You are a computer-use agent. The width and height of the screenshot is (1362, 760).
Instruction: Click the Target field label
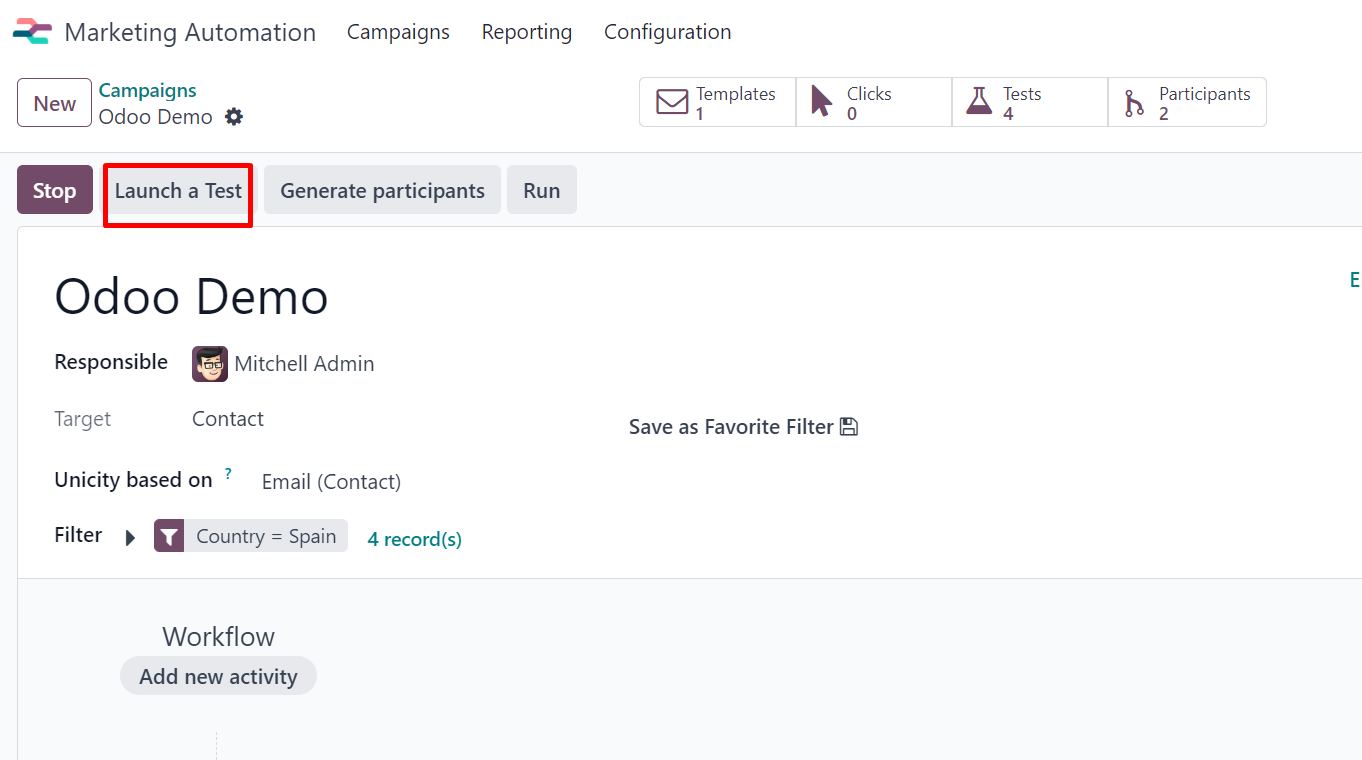pos(83,419)
